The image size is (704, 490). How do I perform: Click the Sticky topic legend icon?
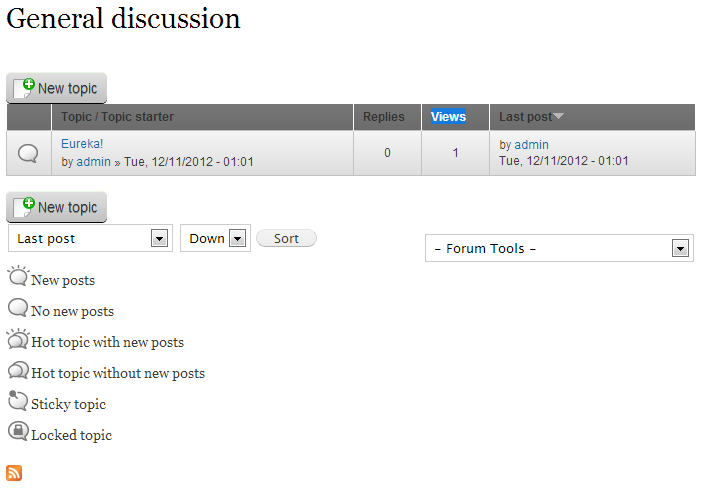(x=18, y=402)
